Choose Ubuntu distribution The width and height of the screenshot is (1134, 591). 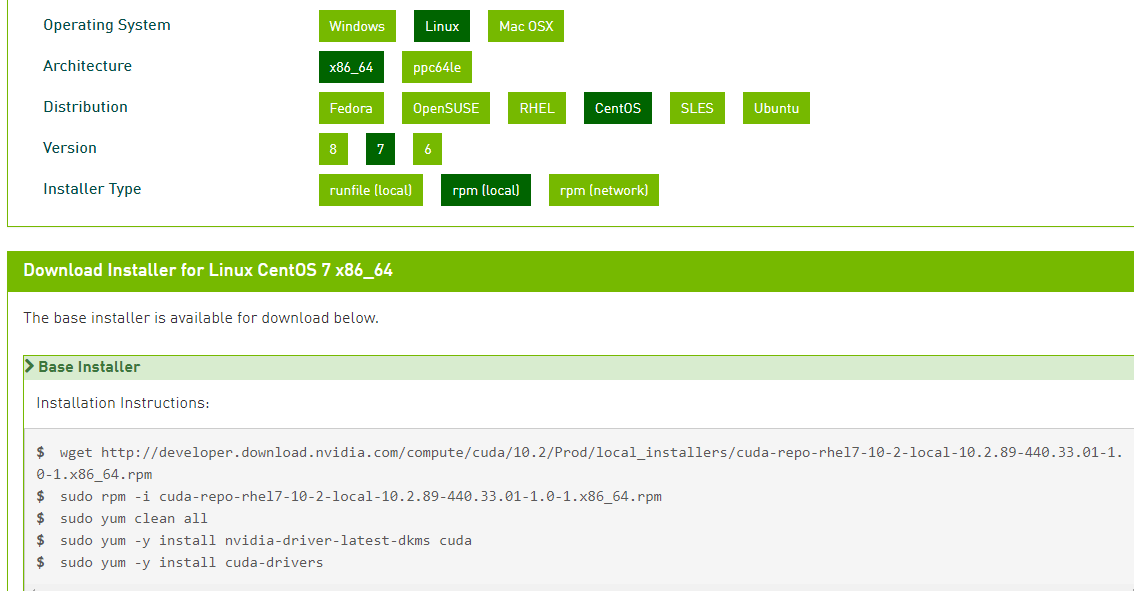click(x=776, y=108)
